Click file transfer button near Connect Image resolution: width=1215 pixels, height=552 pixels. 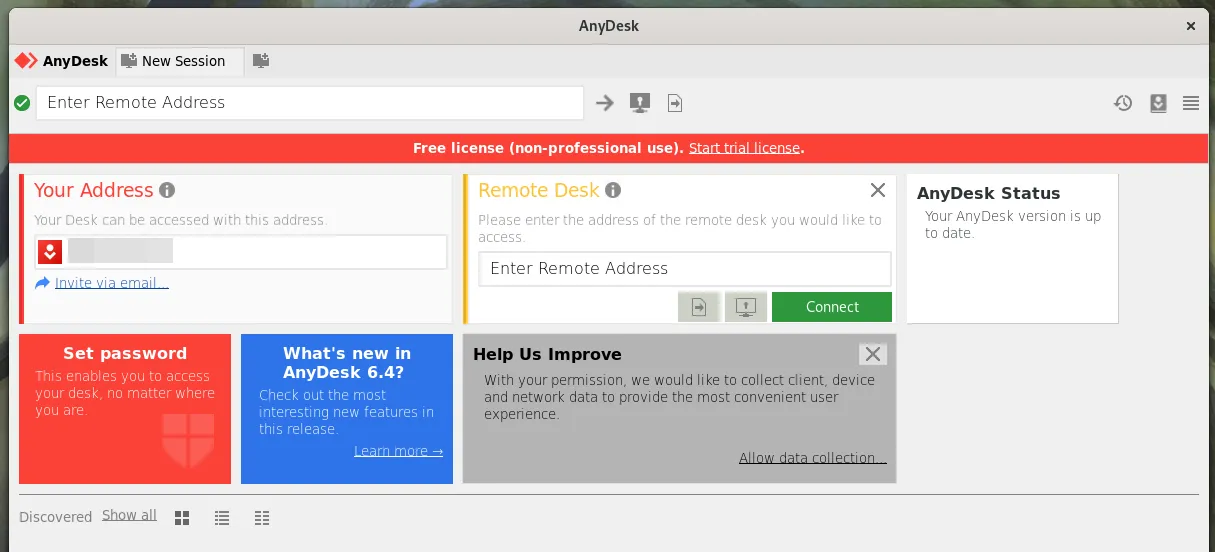(699, 307)
